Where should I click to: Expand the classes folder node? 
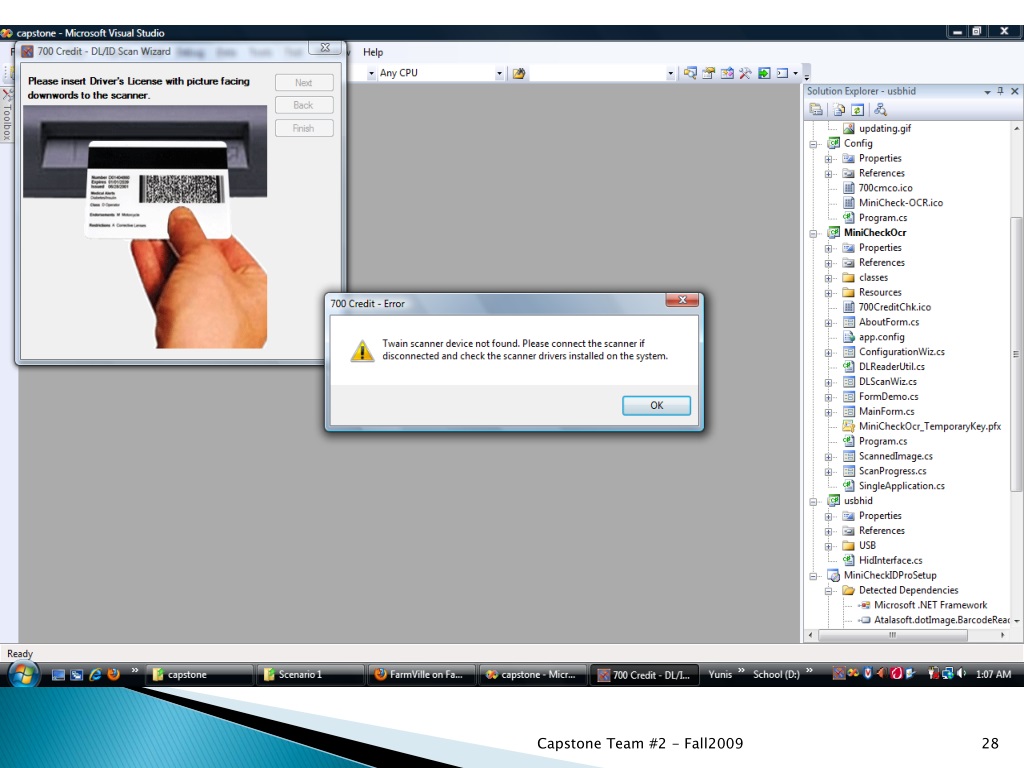[829, 279]
